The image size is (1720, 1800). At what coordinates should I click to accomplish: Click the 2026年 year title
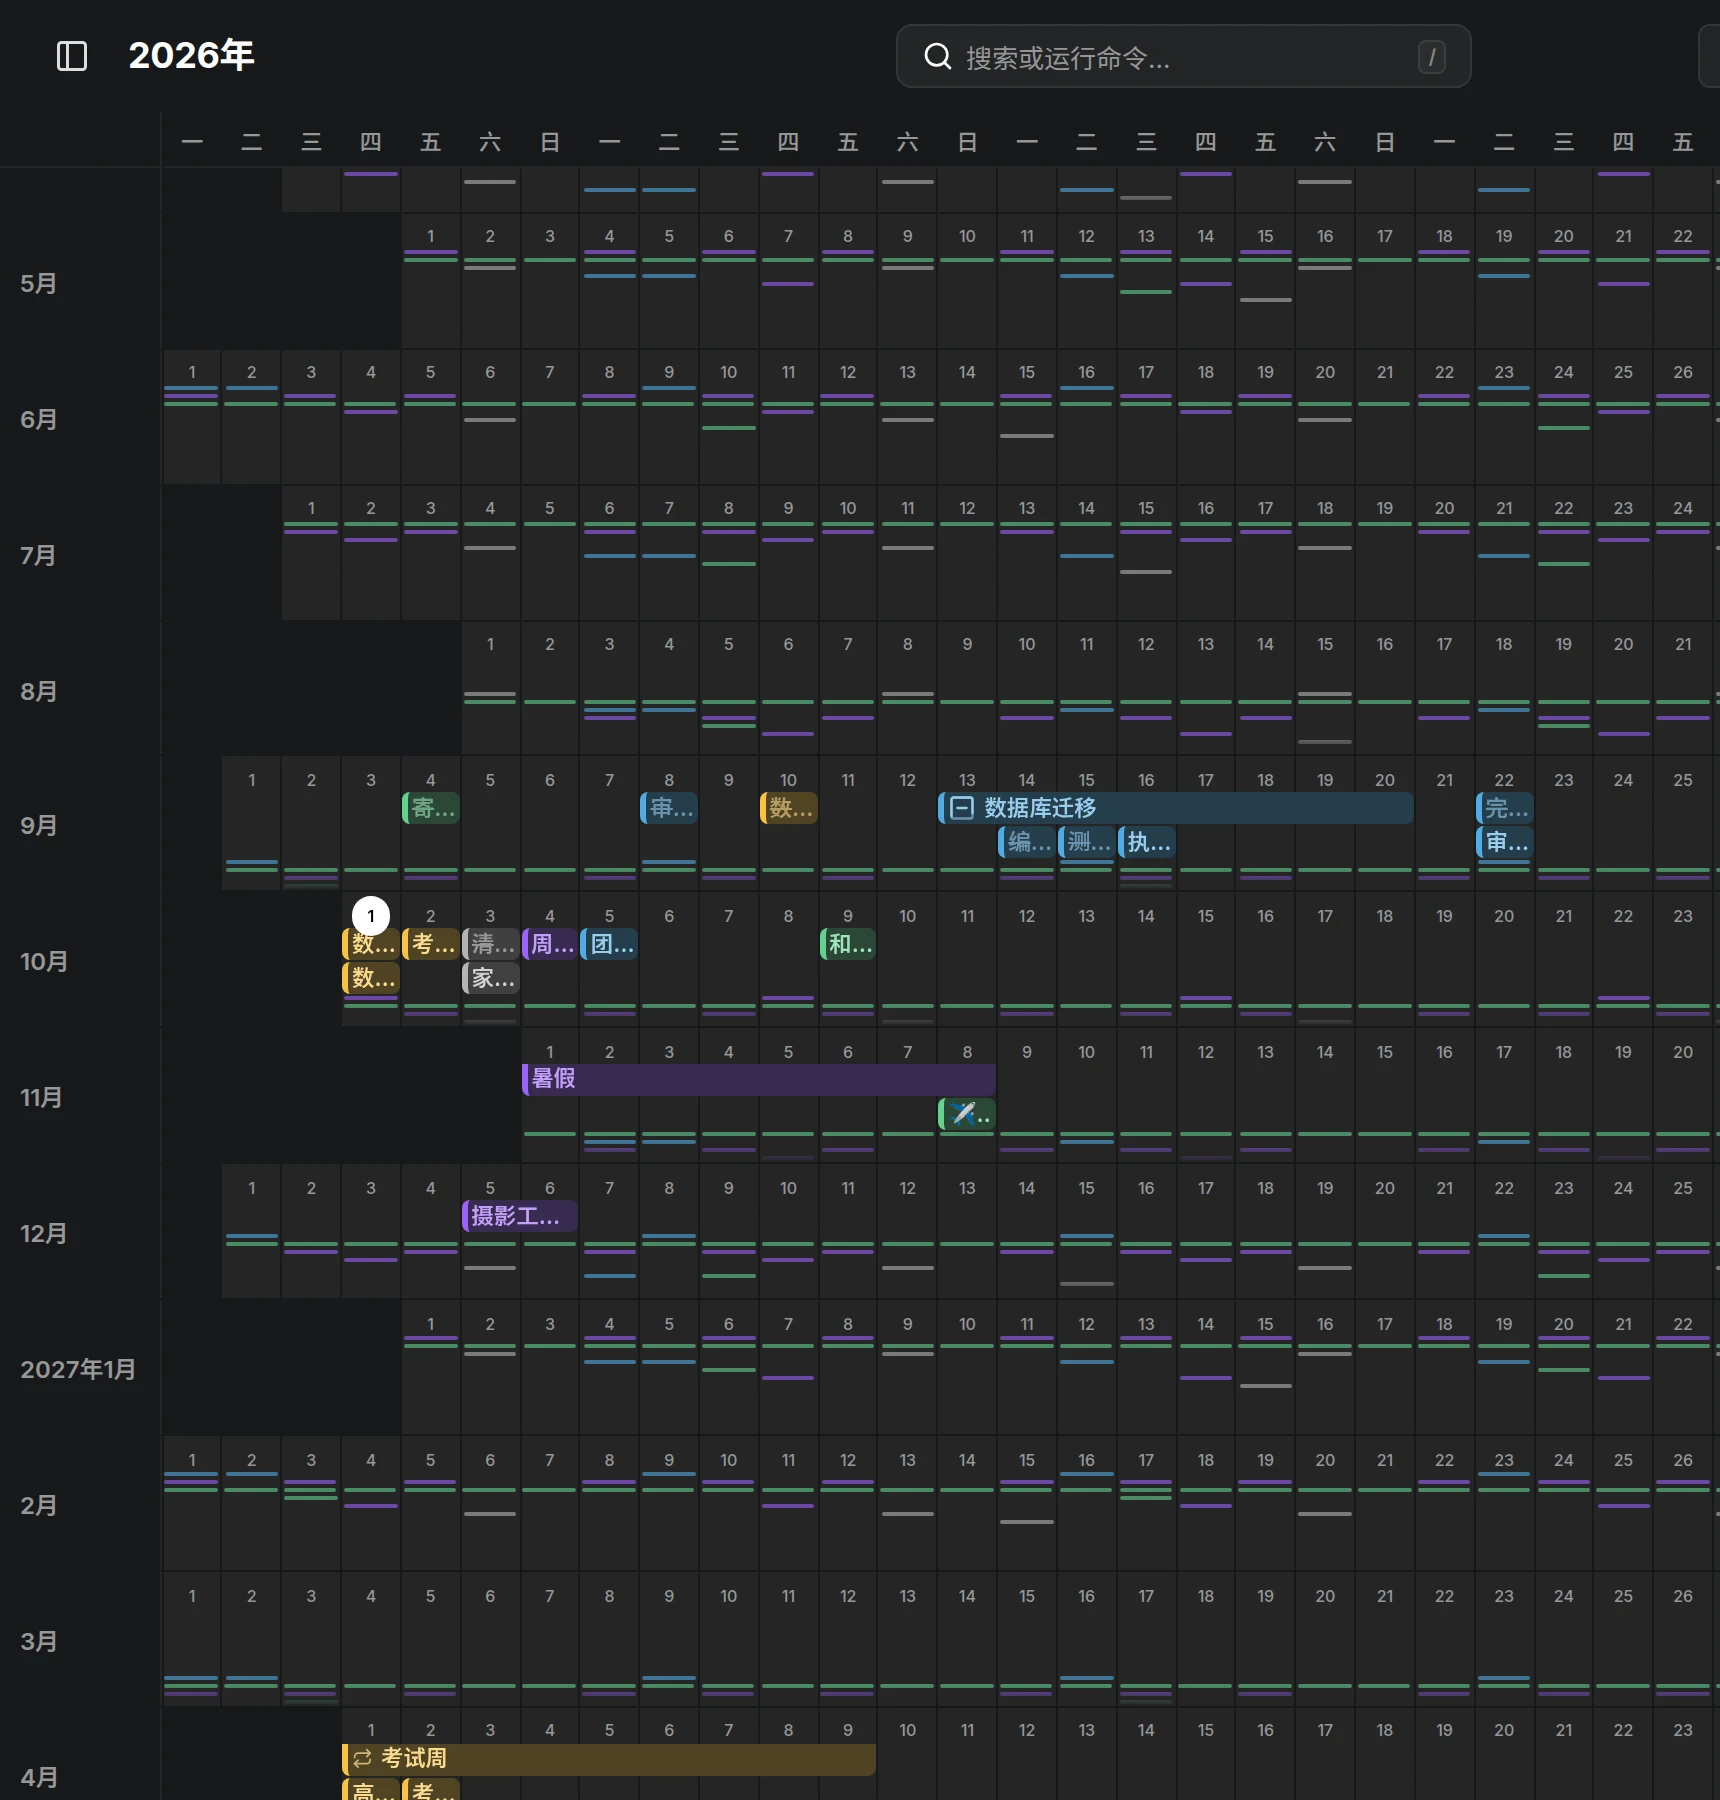(191, 56)
